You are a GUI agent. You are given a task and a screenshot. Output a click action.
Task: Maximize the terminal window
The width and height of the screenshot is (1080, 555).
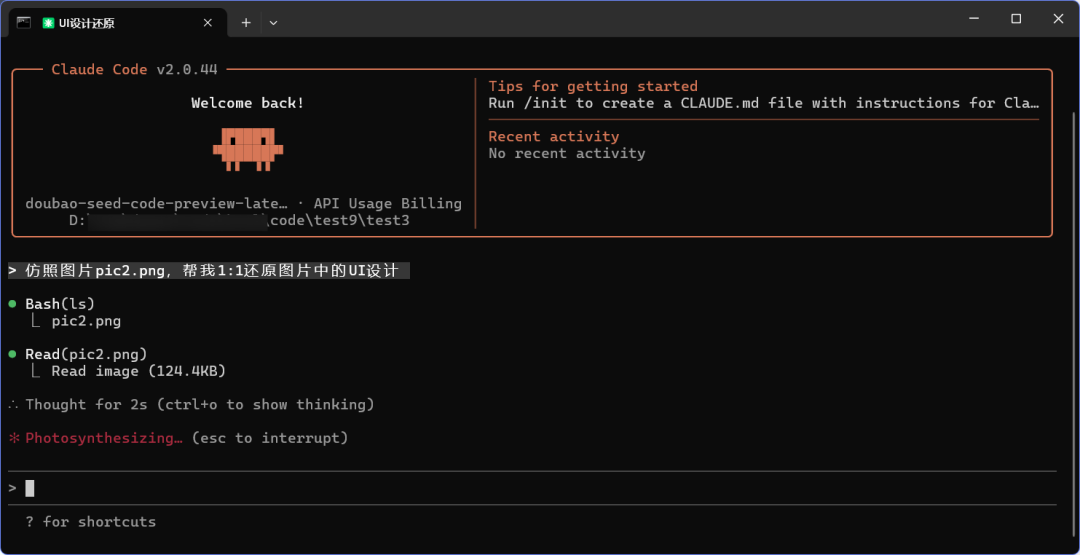[x=1016, y=19]
